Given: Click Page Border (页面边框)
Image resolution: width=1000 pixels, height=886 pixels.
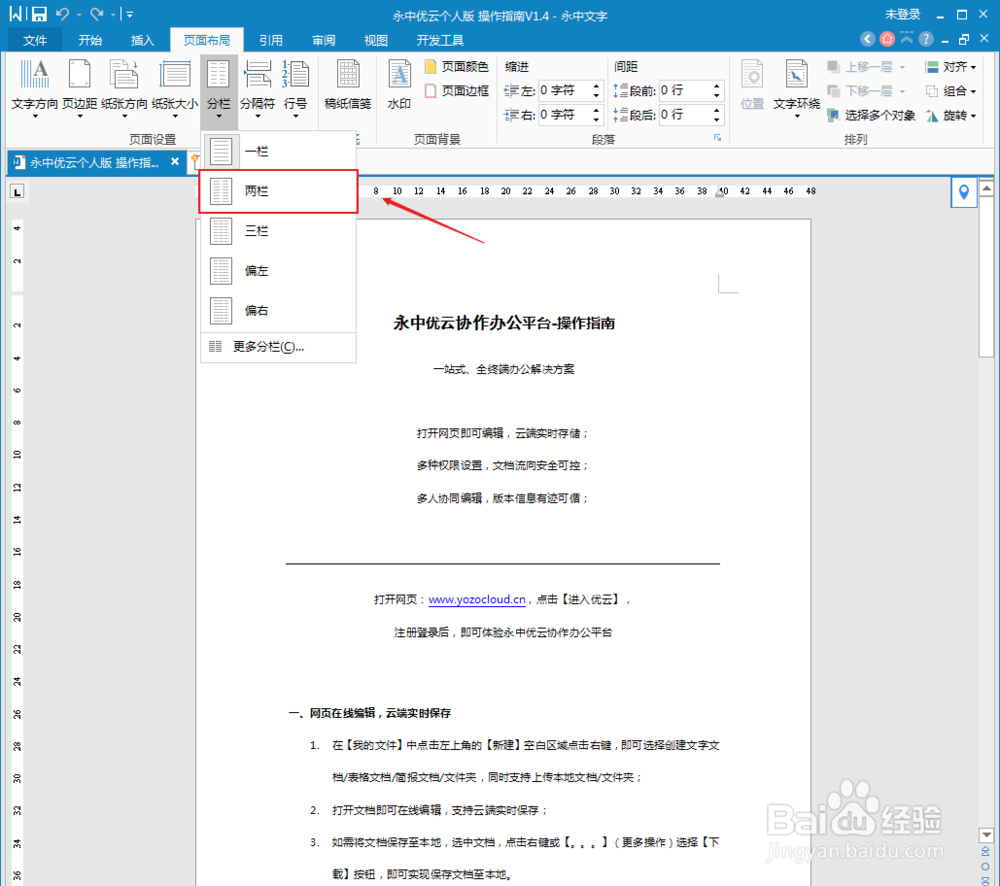Looking at the screenshot, I should click(457, 91).
